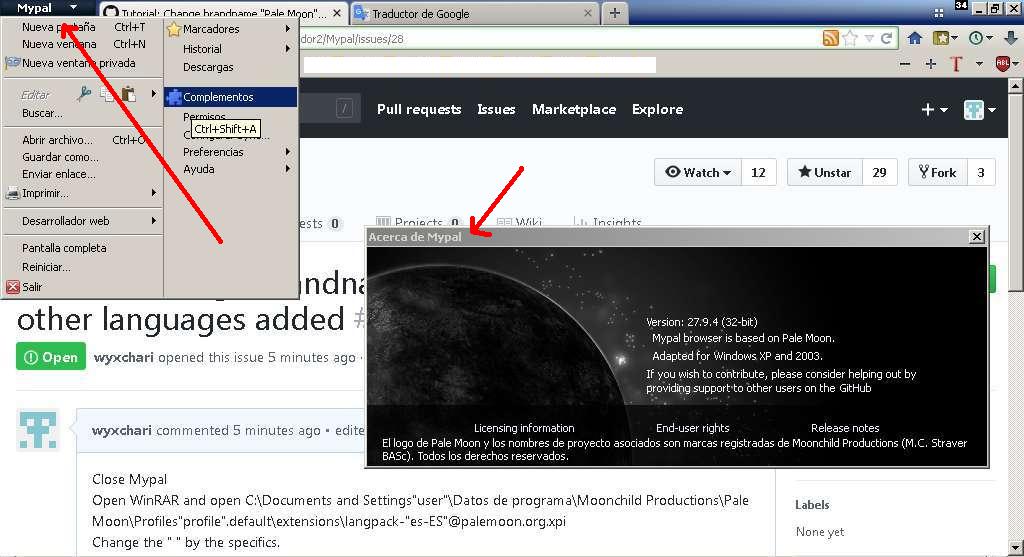The width and height of the screenshot is (1024, 557).
Task: Open the Mypal application menu button
Action: point(47,8)
